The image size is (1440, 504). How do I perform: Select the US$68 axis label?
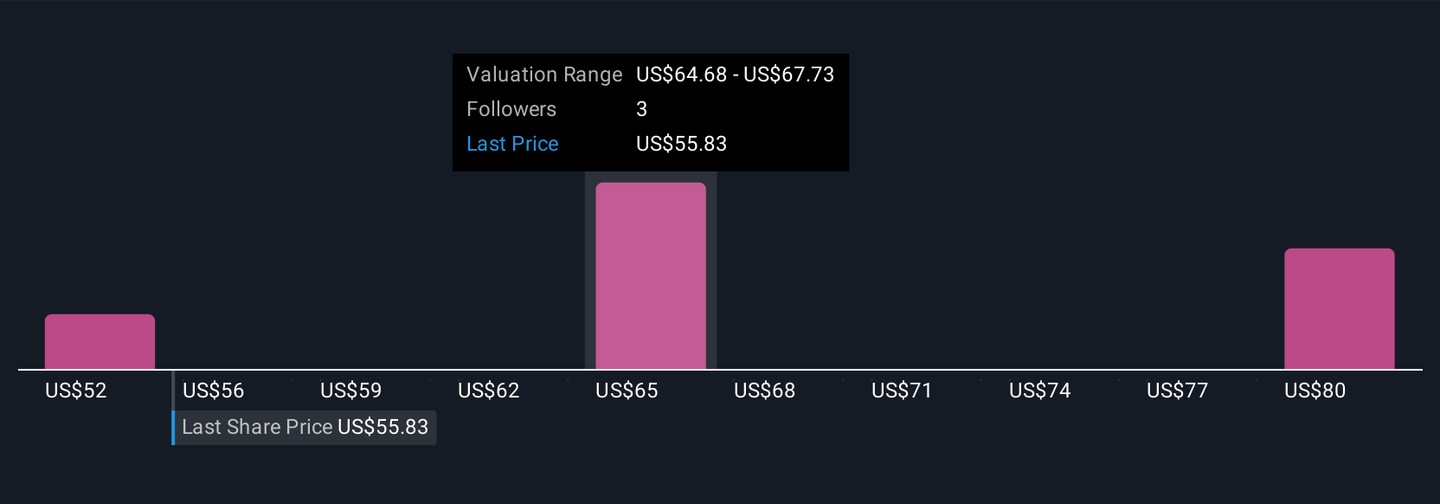pos(765,391)
